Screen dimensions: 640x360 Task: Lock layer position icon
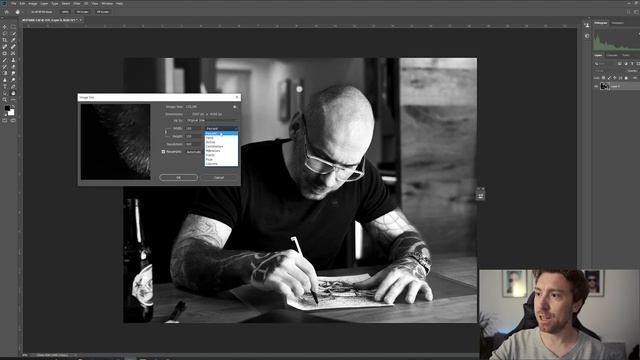tap(615, 78)
